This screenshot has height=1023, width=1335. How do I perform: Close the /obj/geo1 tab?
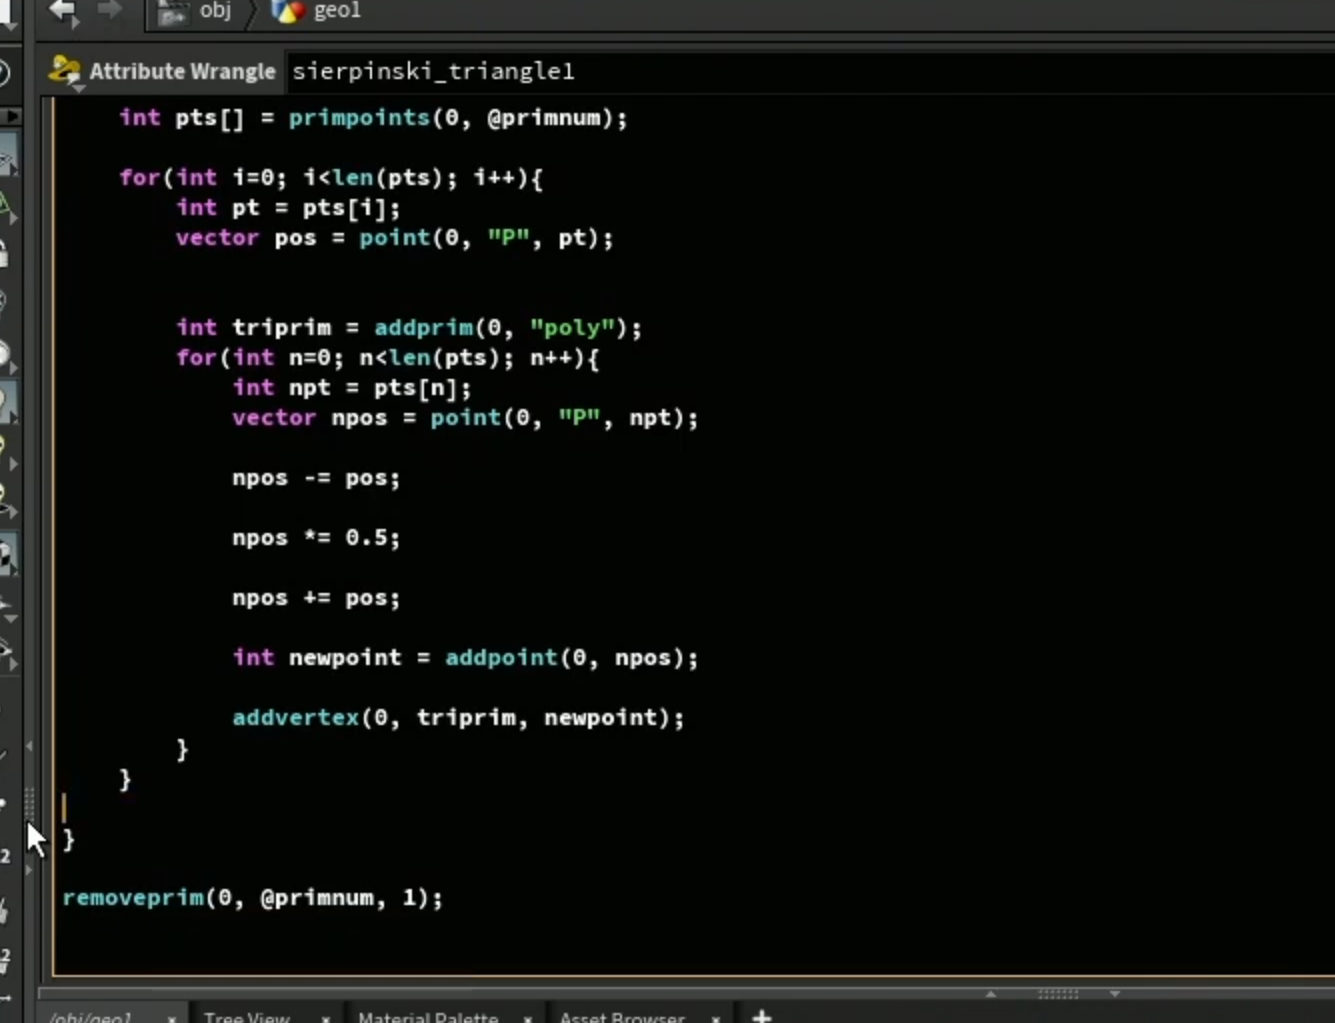[x=172, y=1019]
